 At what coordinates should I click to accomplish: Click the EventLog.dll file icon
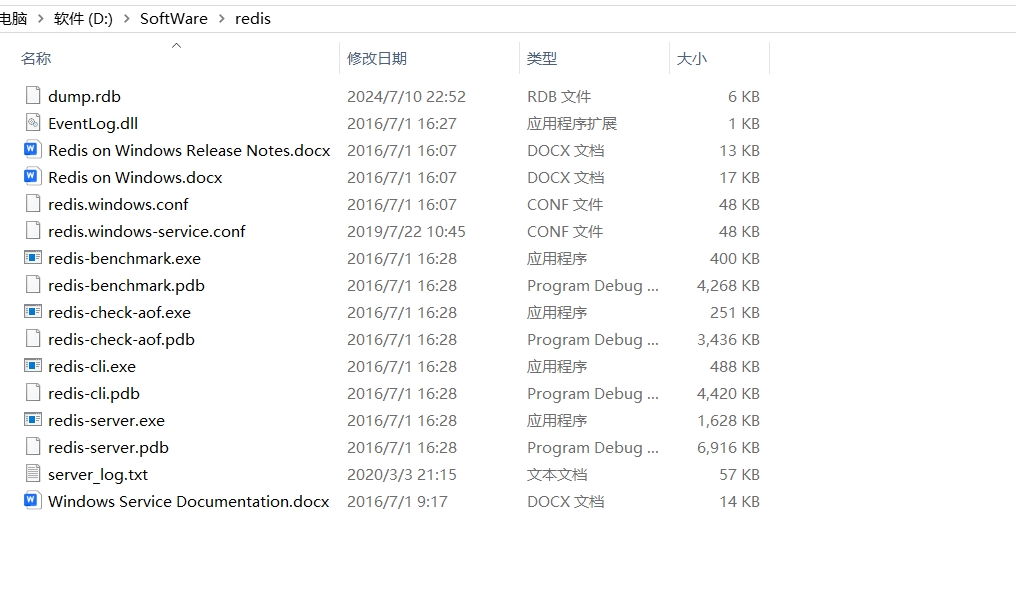point(33,122)
